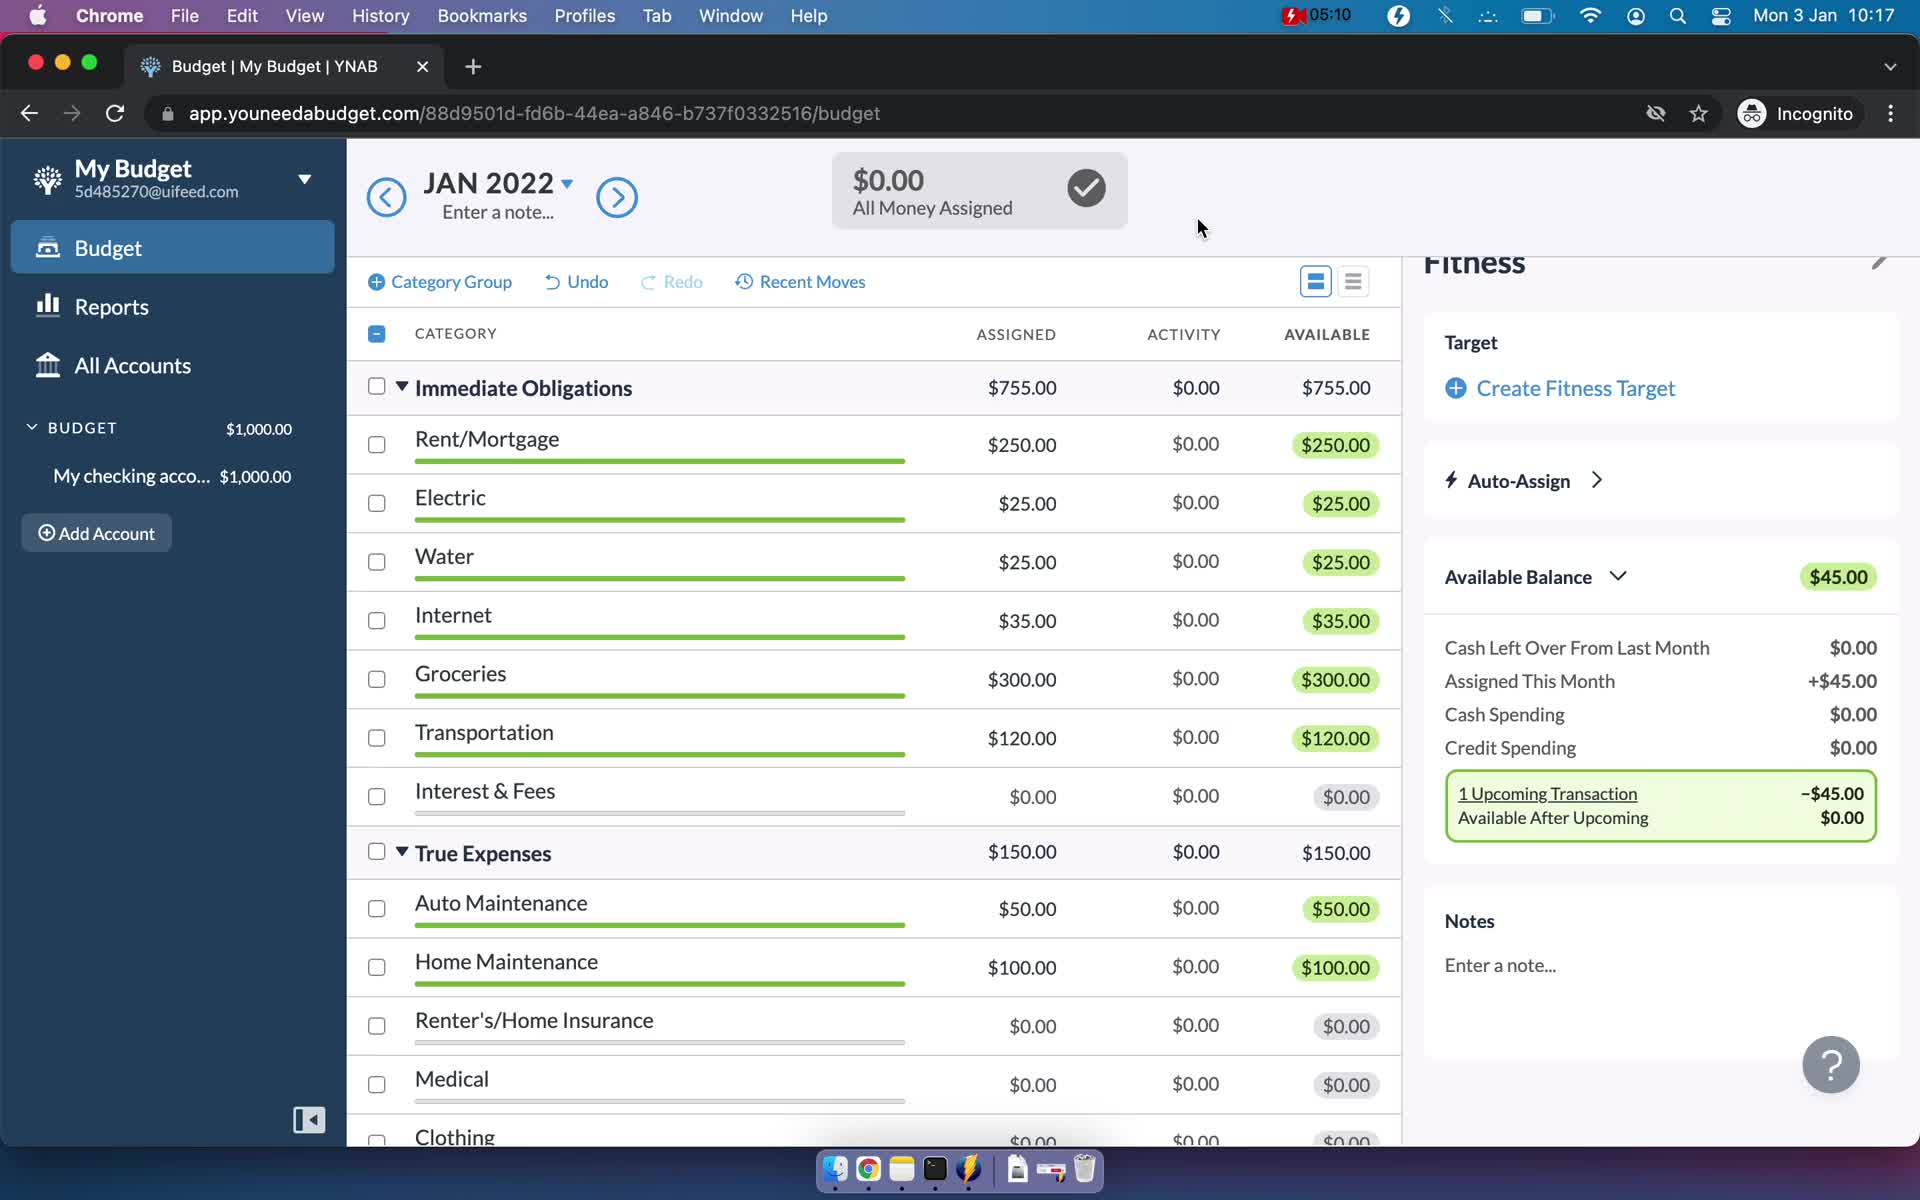Click the All Money Assigned checkmark icon
The image size is (1920, 1200).
tap(1086, 185)
